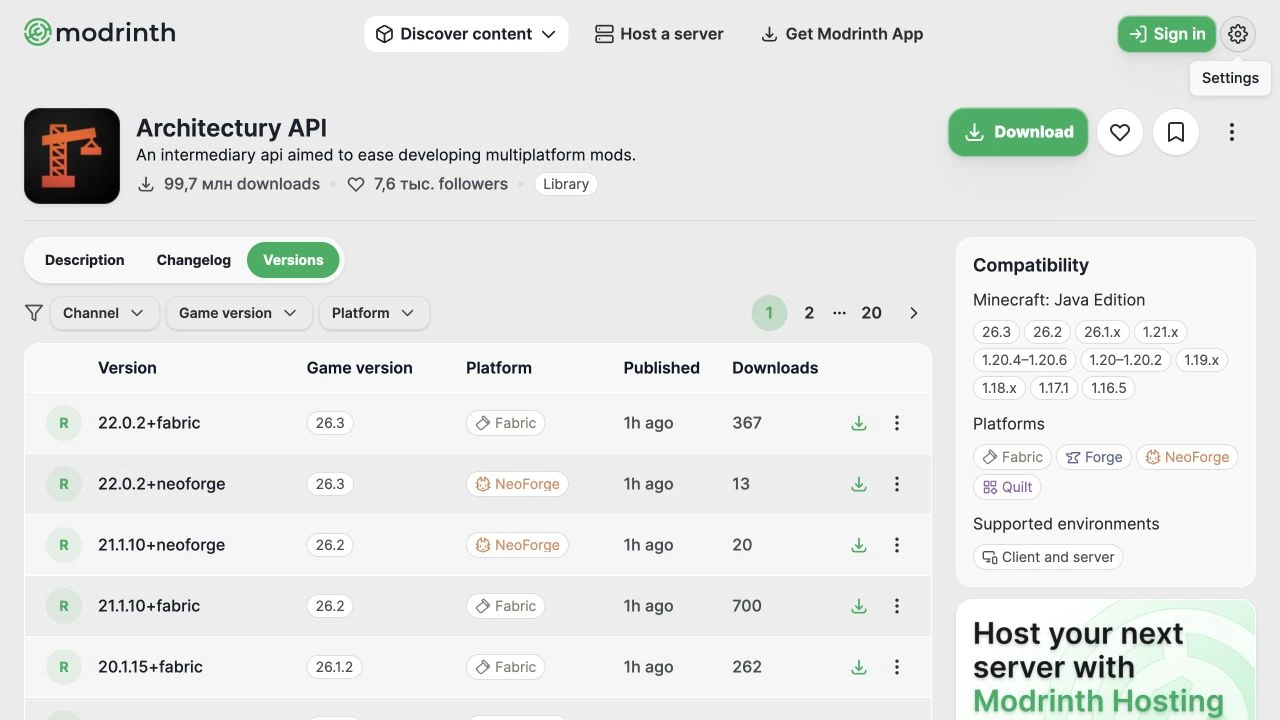This screenshot has width=1280, height=720.
Task: Open version 22.0.2+fabric details
Action: pos(149,423)
